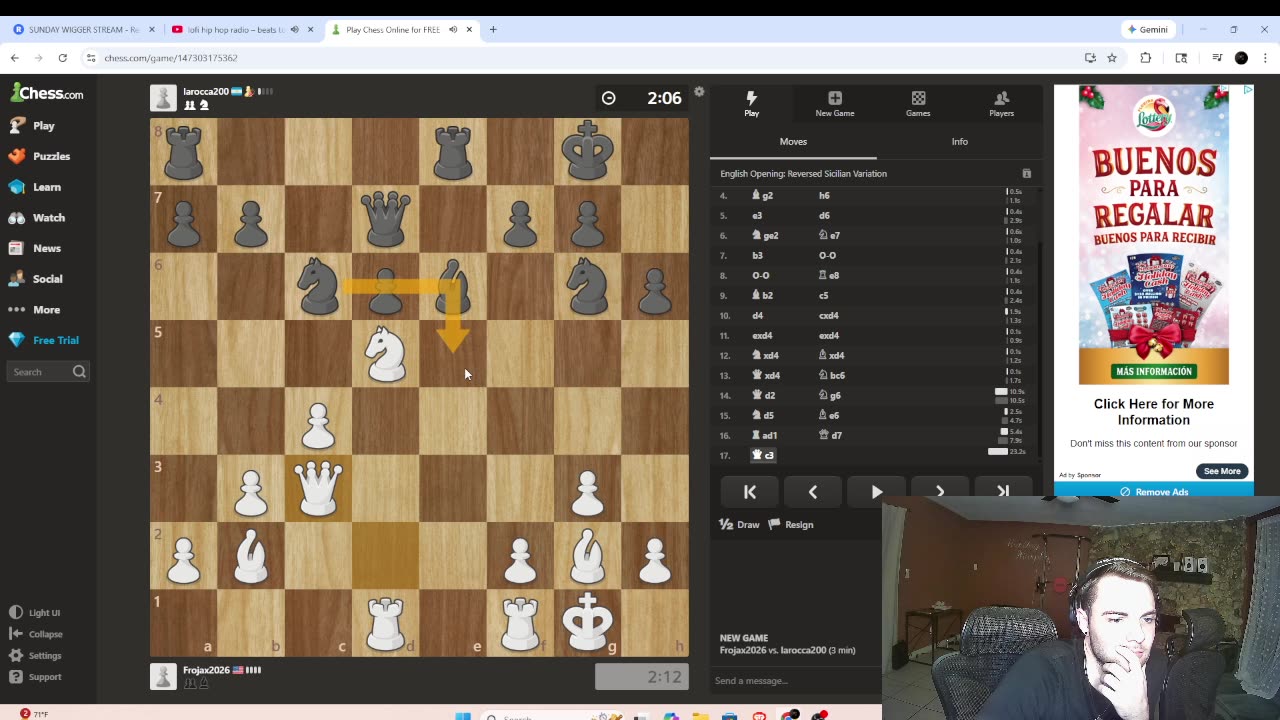Play through the moves automatically
1280x720 pixels.
877,492
